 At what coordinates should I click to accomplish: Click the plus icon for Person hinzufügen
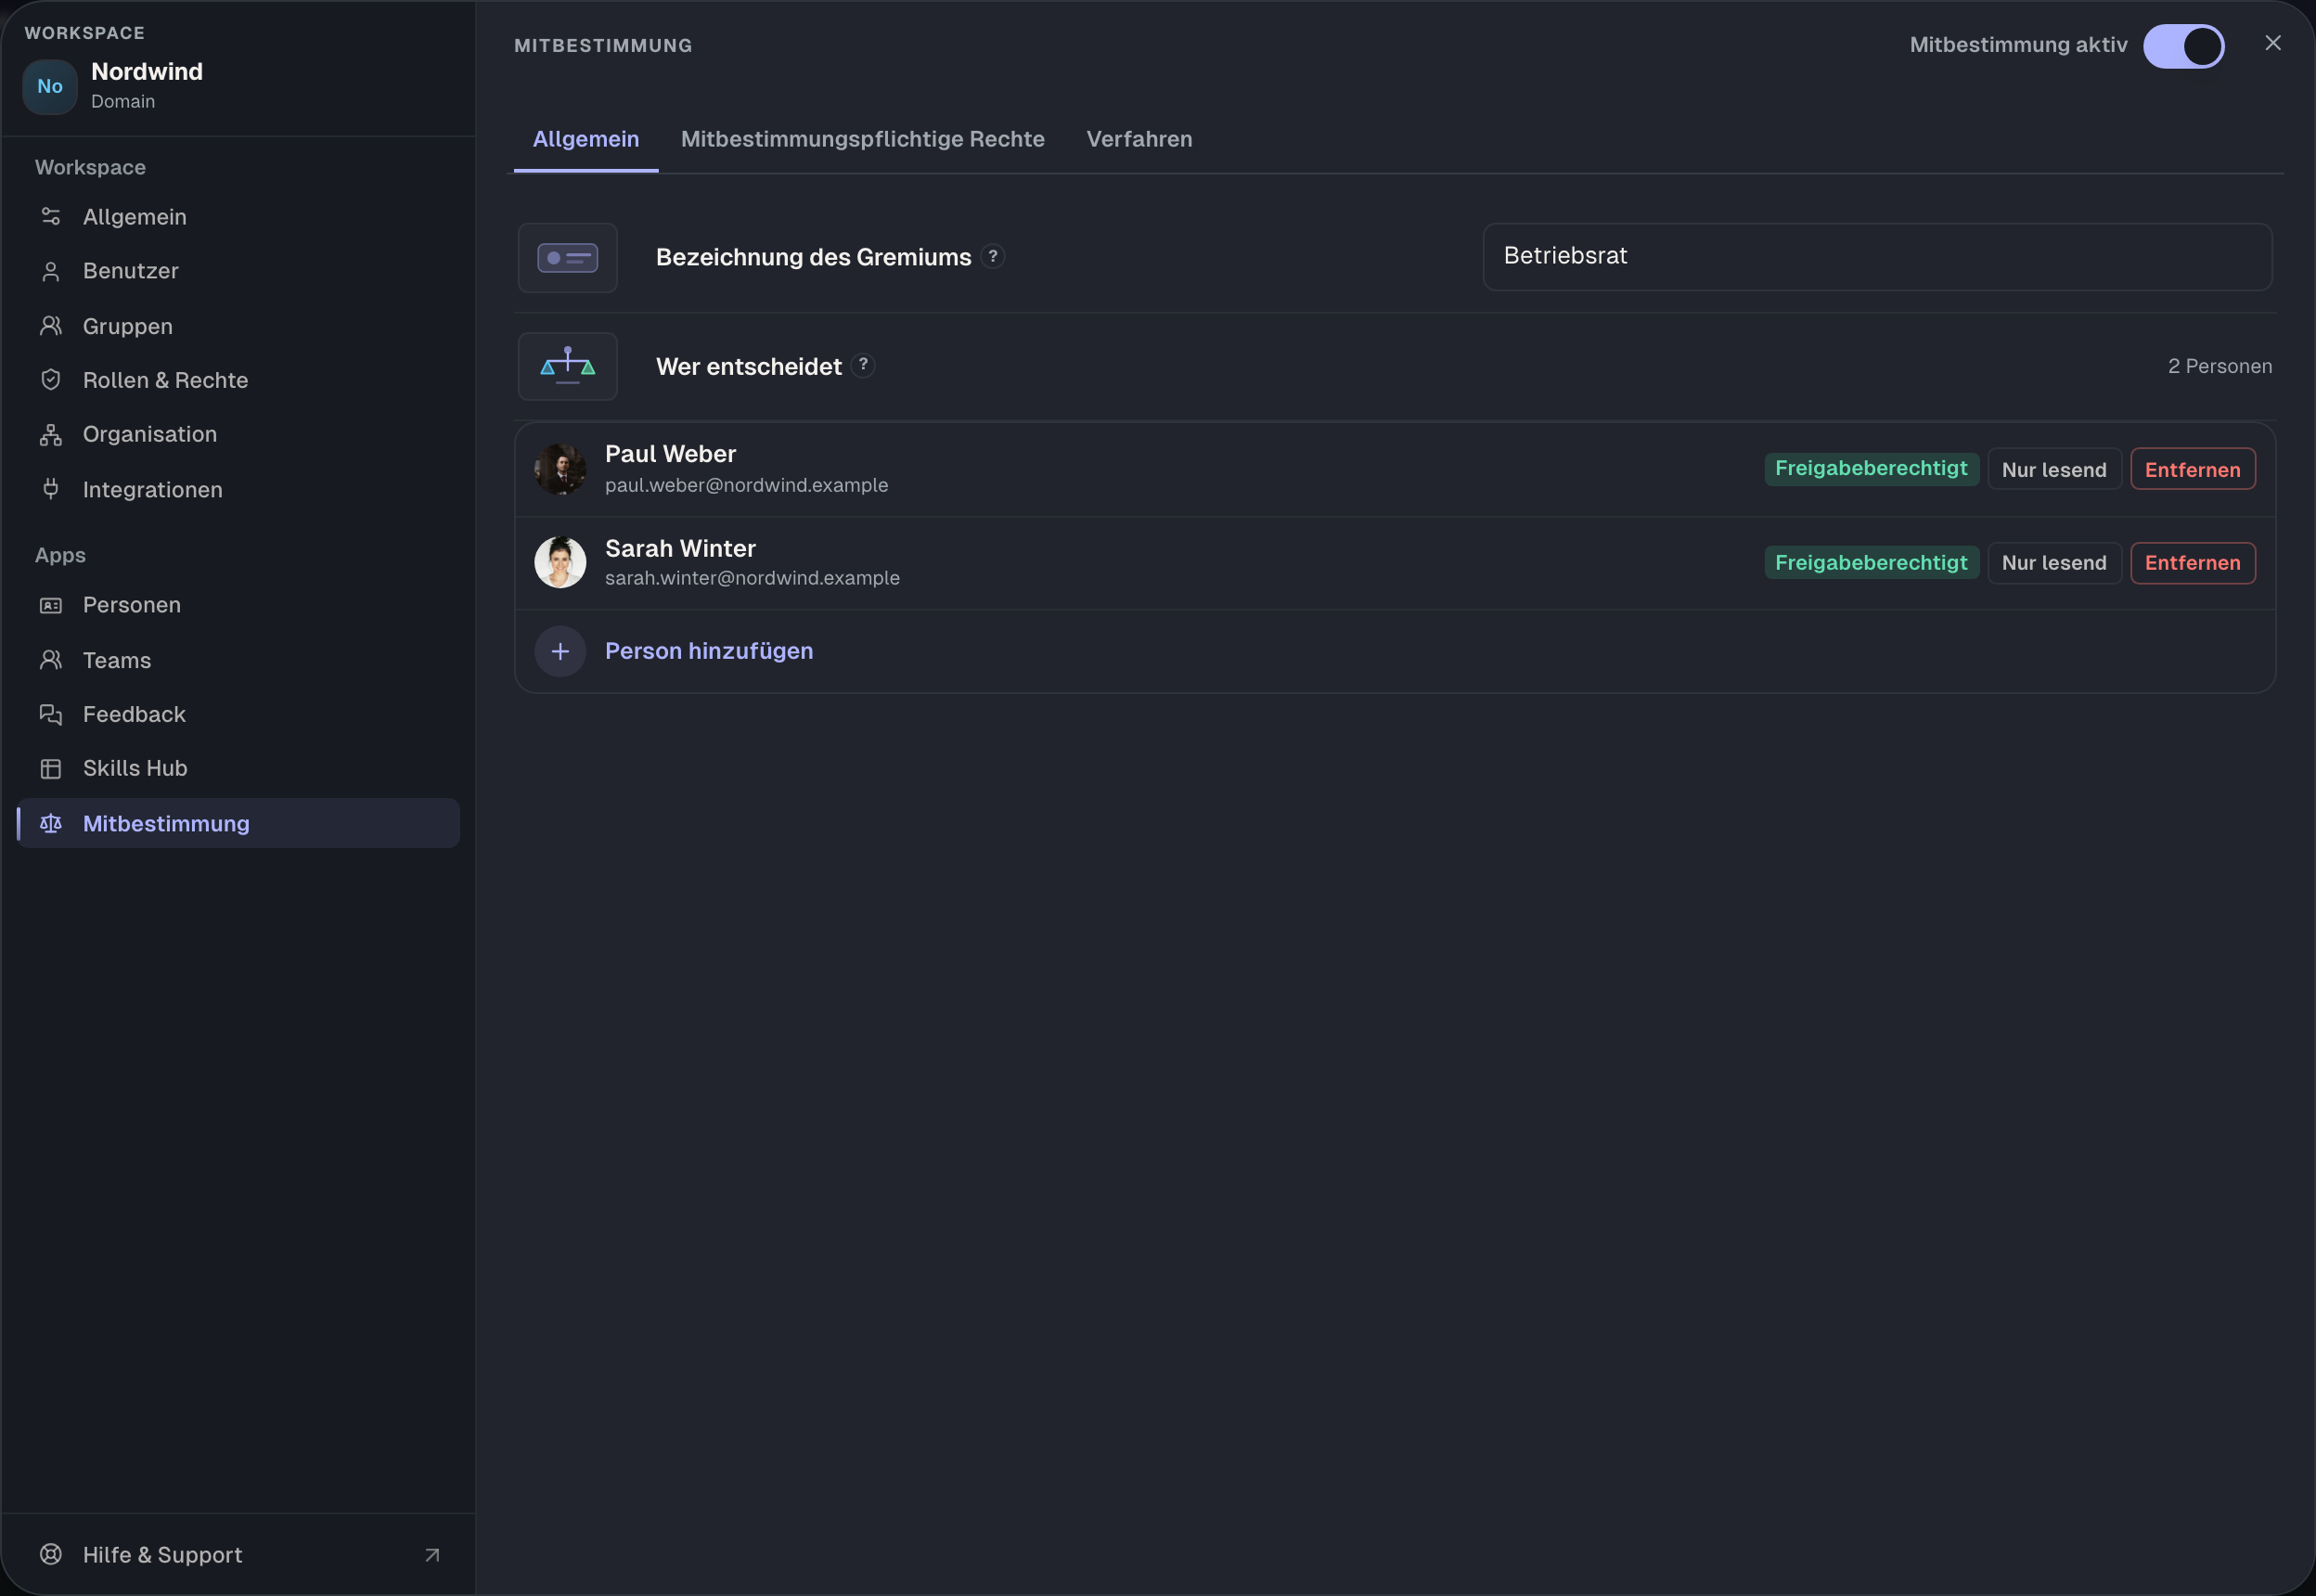(x=560, y=651)
